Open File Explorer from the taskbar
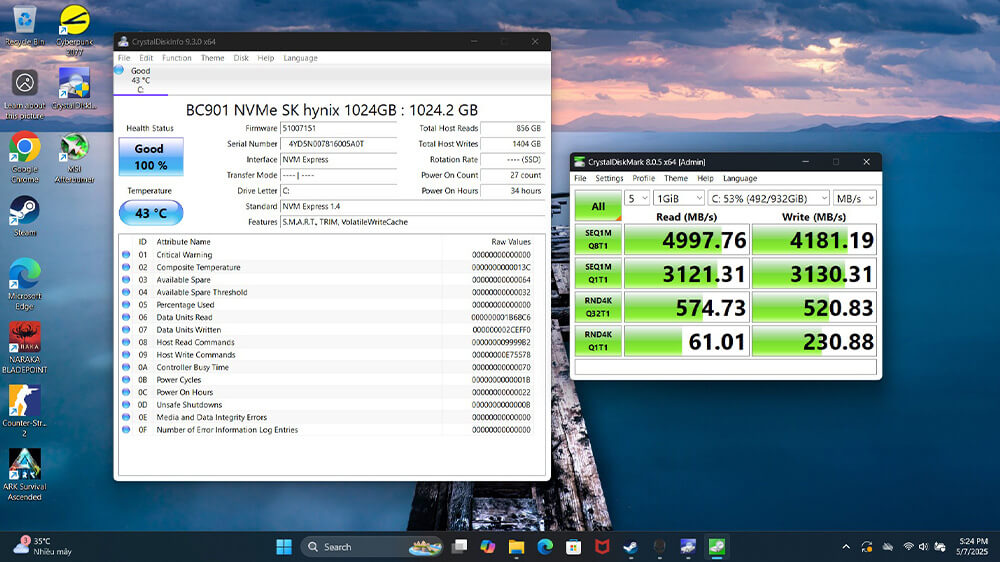Screen dimensions: 1000x562 point(517,547)
